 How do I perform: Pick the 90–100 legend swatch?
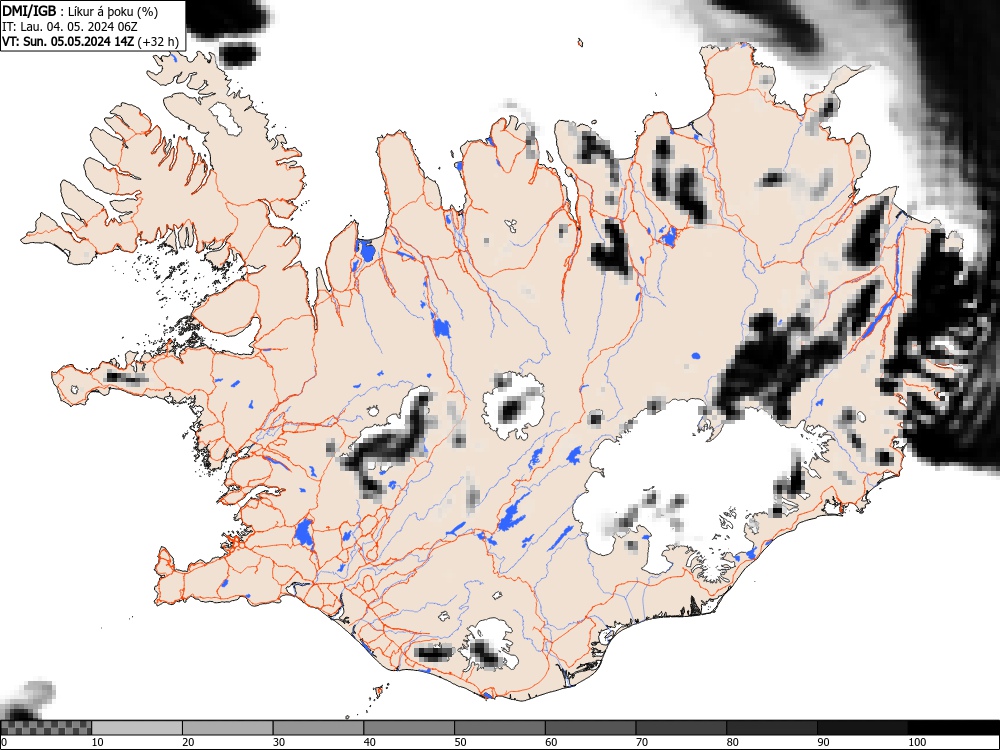(862, 727)
